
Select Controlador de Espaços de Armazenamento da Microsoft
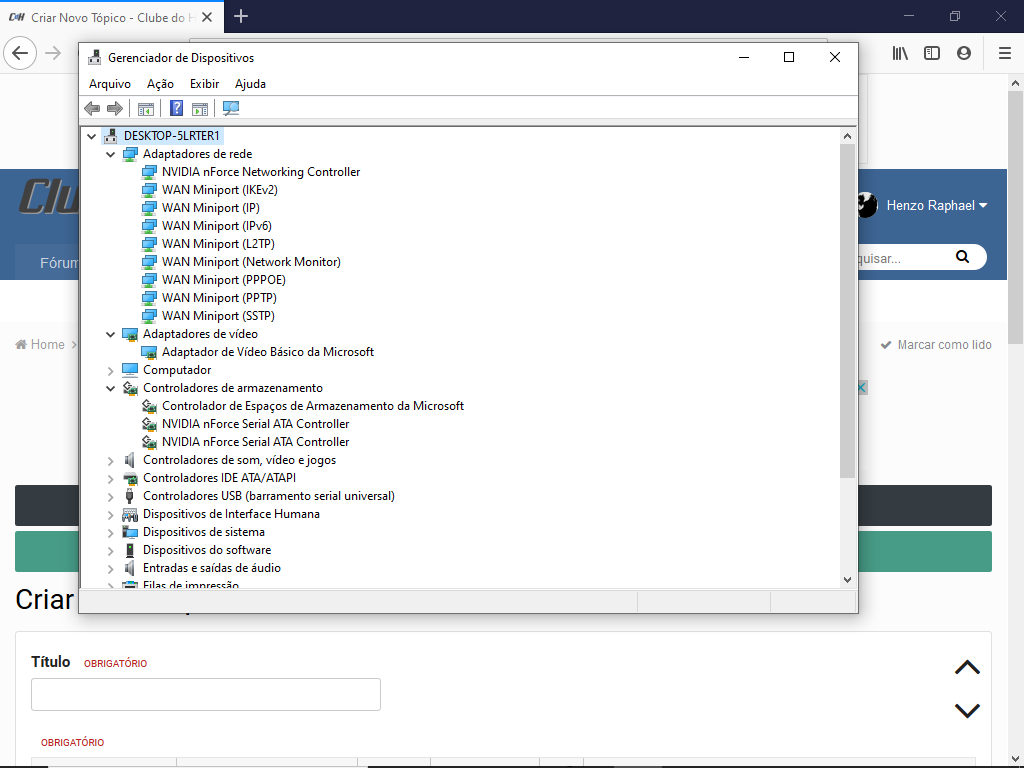[313, 406]
